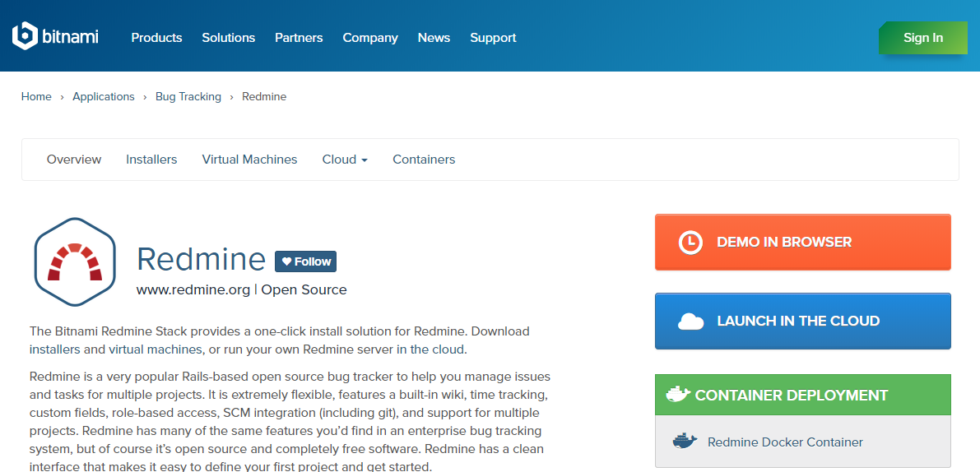Go to the News page
The height and width of the screenshot is (472, 980).
tap(434, 38)
